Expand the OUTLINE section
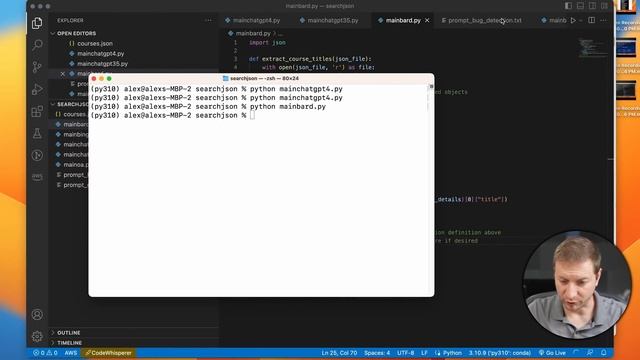The image size is (640, 360). click(68, 333)
